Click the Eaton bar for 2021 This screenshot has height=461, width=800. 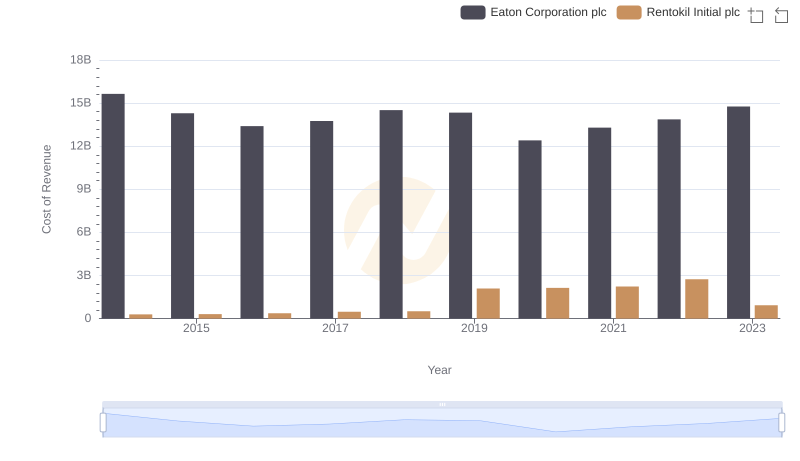coord(599,223)
